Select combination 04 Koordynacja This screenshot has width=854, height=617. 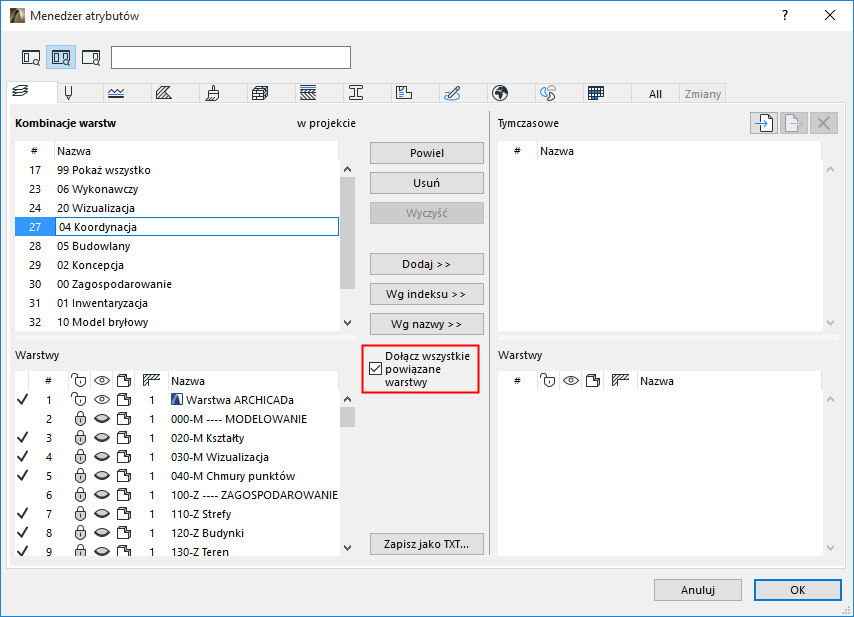point(177,227)
